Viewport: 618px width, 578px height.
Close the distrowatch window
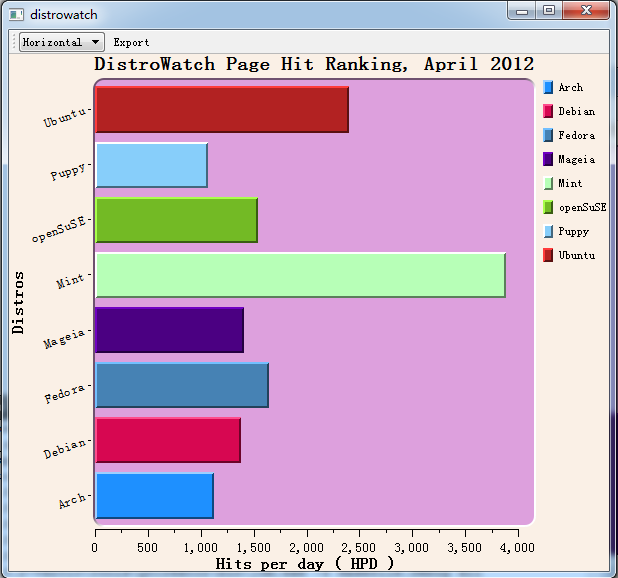tap(586, 11)
